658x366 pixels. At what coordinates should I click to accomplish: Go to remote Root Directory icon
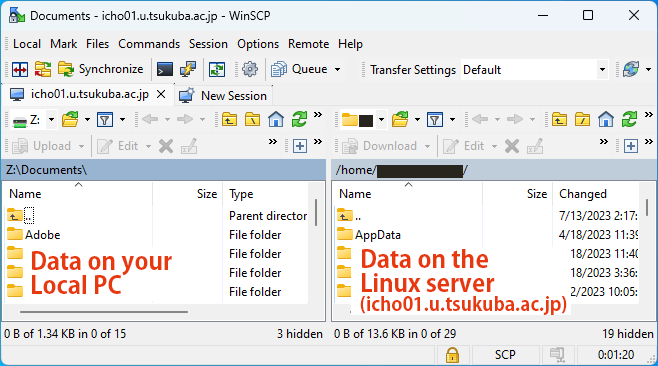582,120
